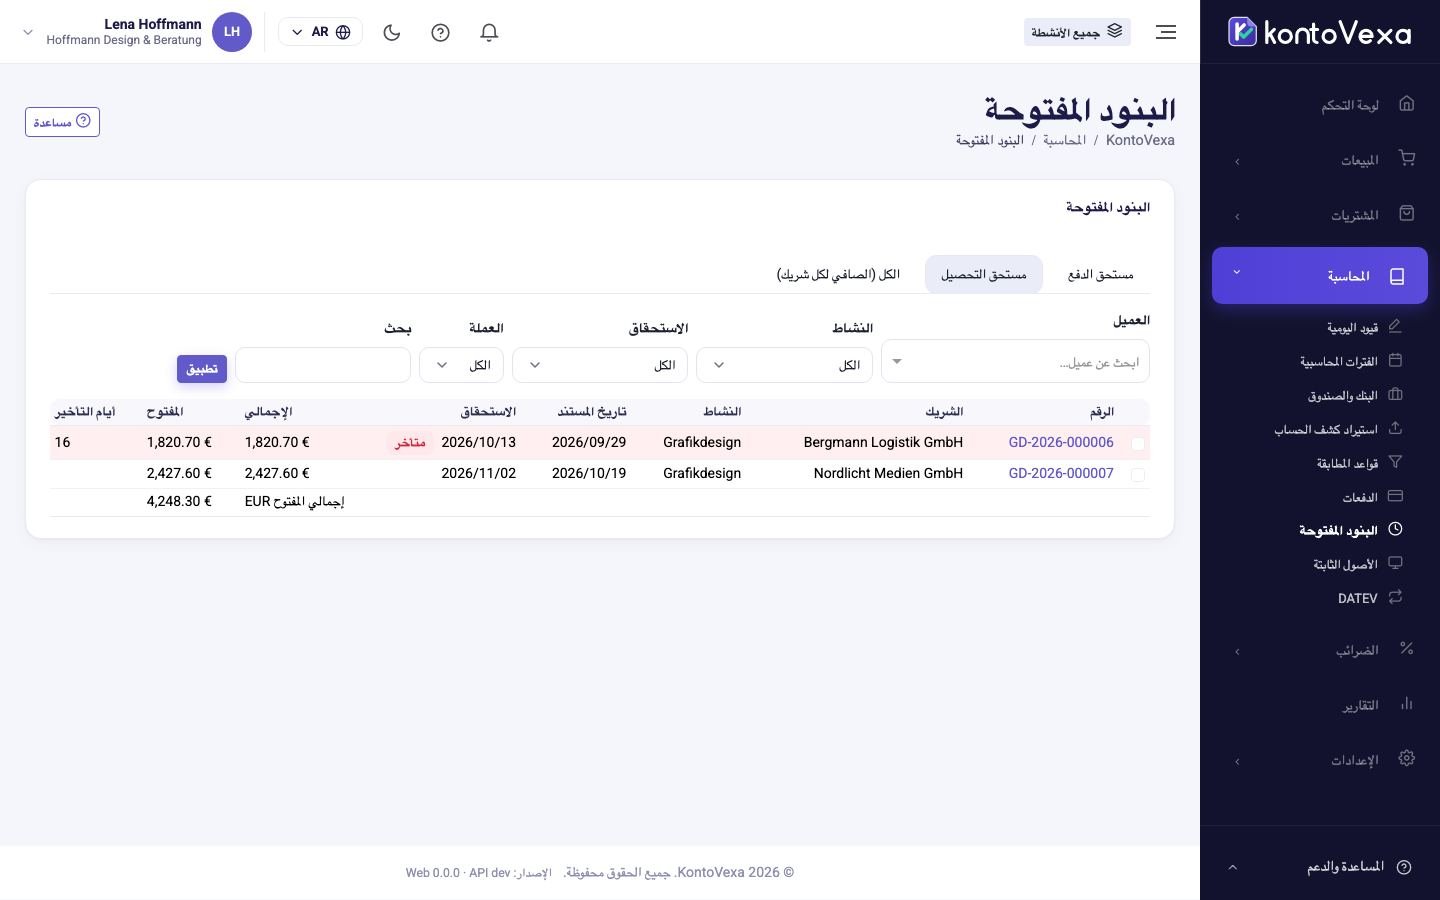Click the LH user avatar

point(232,32)
